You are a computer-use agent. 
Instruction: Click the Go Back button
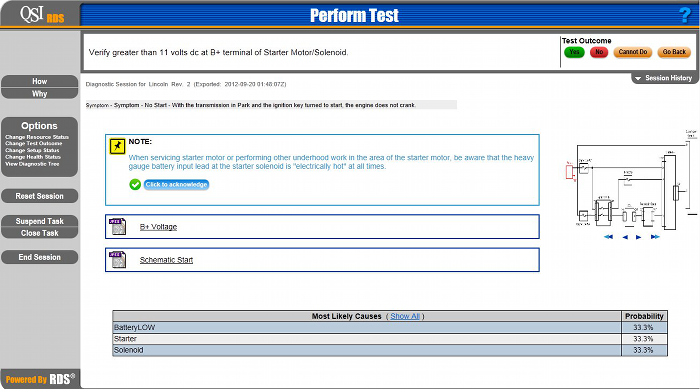(x=674, y=52)
